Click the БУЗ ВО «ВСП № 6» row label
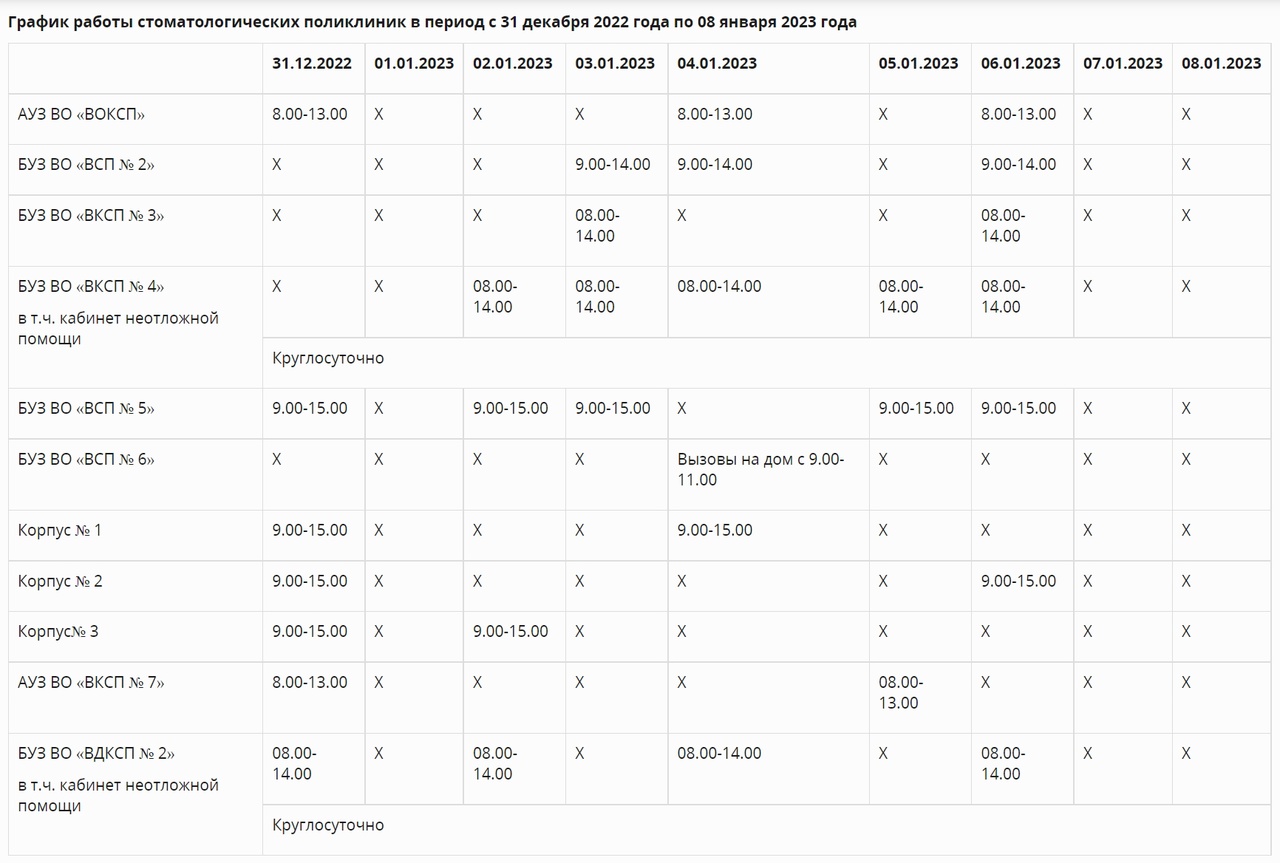Screen dimensions: 1280x863 tap(86, 459)
